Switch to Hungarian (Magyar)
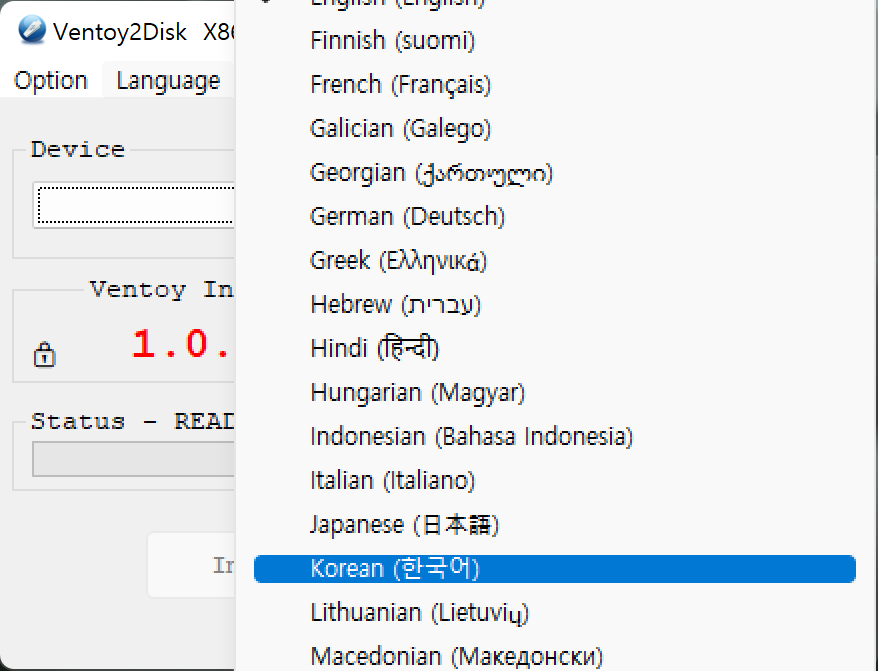Image resolution: width=878 pixels, height=671 pixels. (x=554, y=393)
